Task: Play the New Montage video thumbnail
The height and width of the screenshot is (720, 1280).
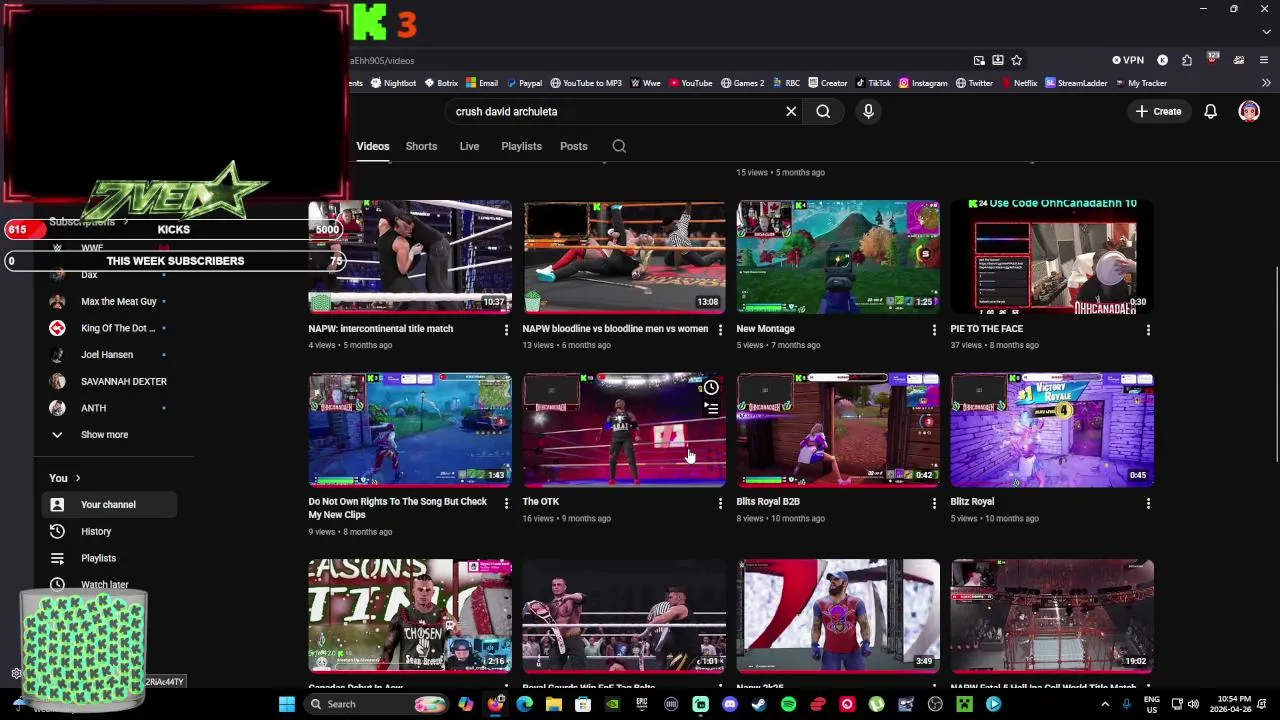Action: click(838, 257)
